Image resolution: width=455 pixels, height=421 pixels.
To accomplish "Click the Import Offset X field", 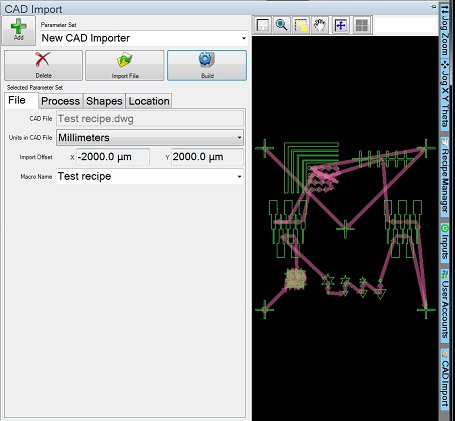I will coord(113,157).
